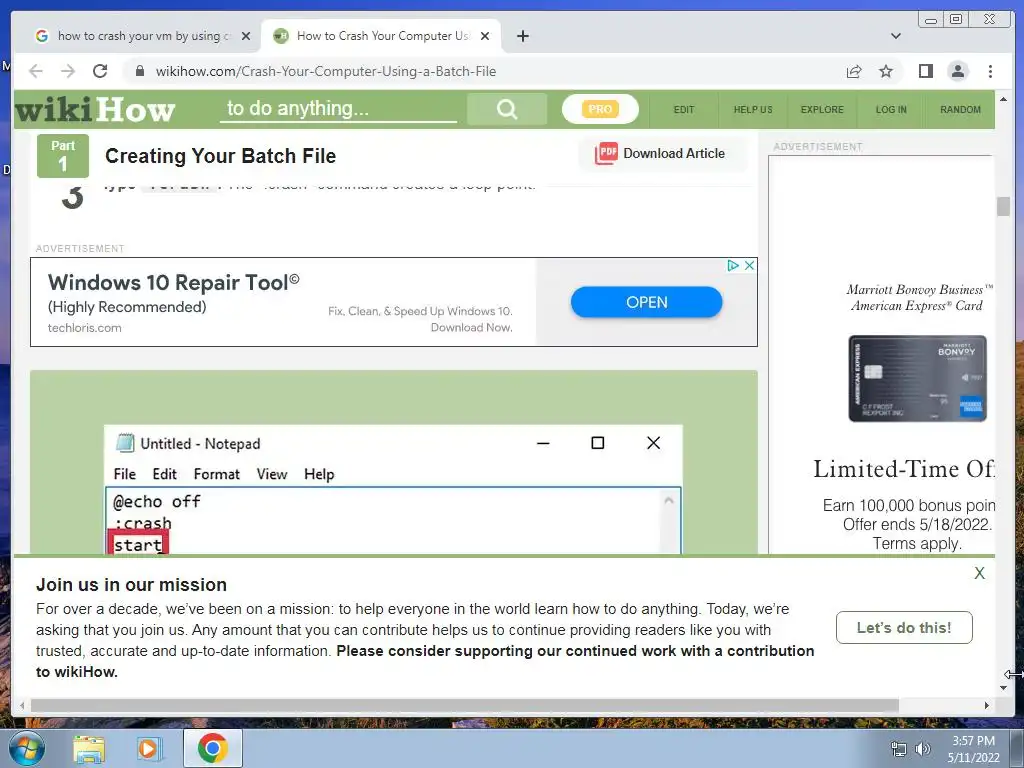This screenshot has width=1024, height=768.
Task: Click the PDF icon beside Download Article
Action: pyautogui.click(x=605, y=153)
